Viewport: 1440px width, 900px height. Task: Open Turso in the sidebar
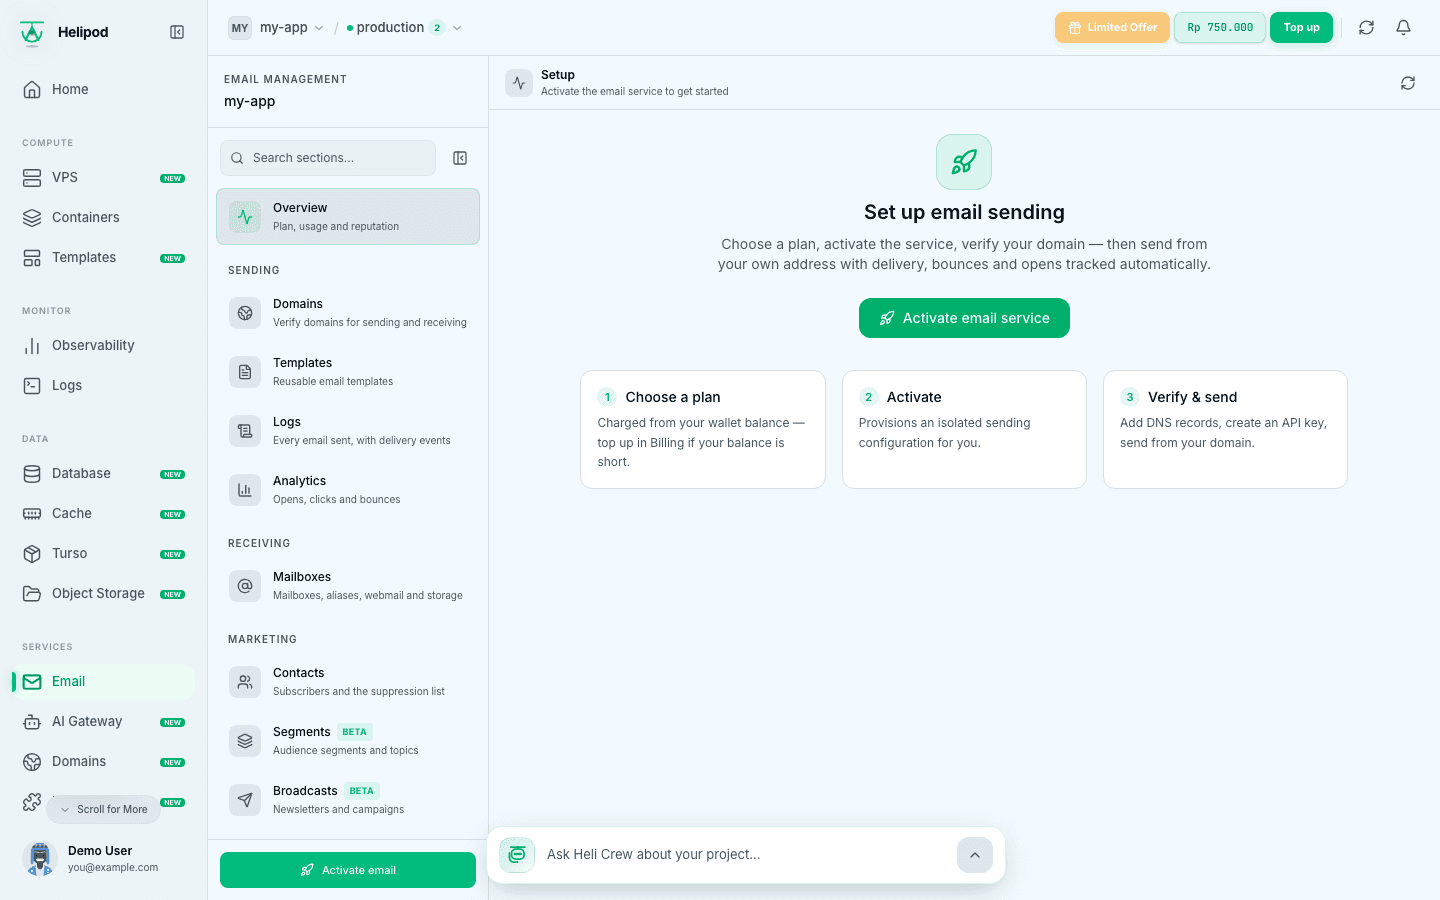point(104,554)
